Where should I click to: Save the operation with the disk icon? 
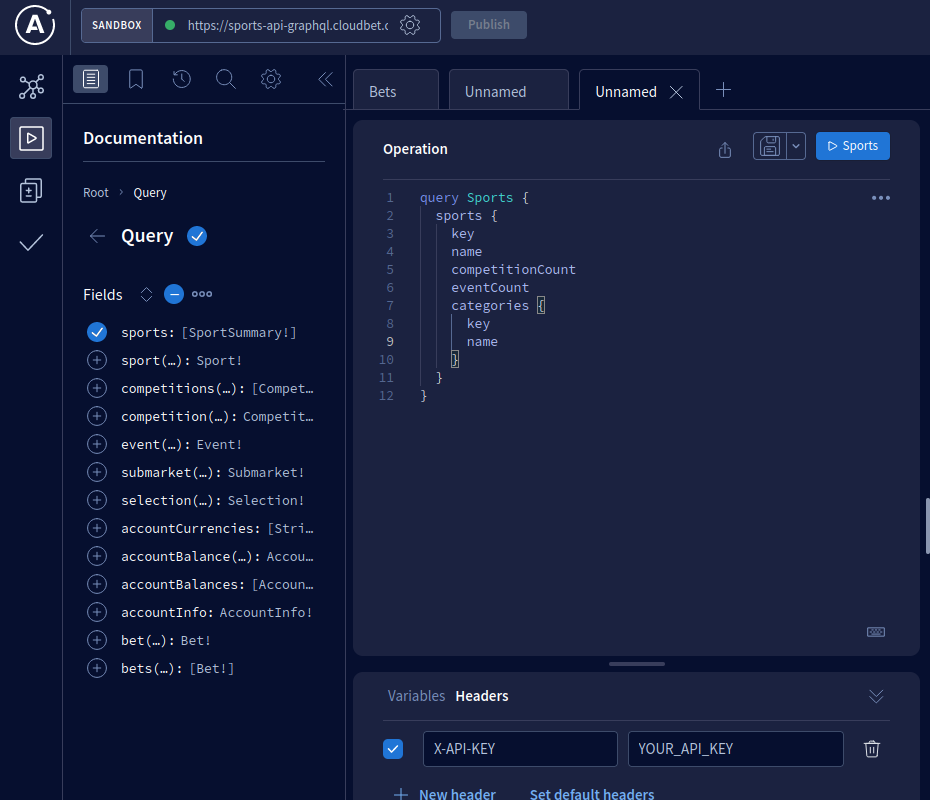770,146
